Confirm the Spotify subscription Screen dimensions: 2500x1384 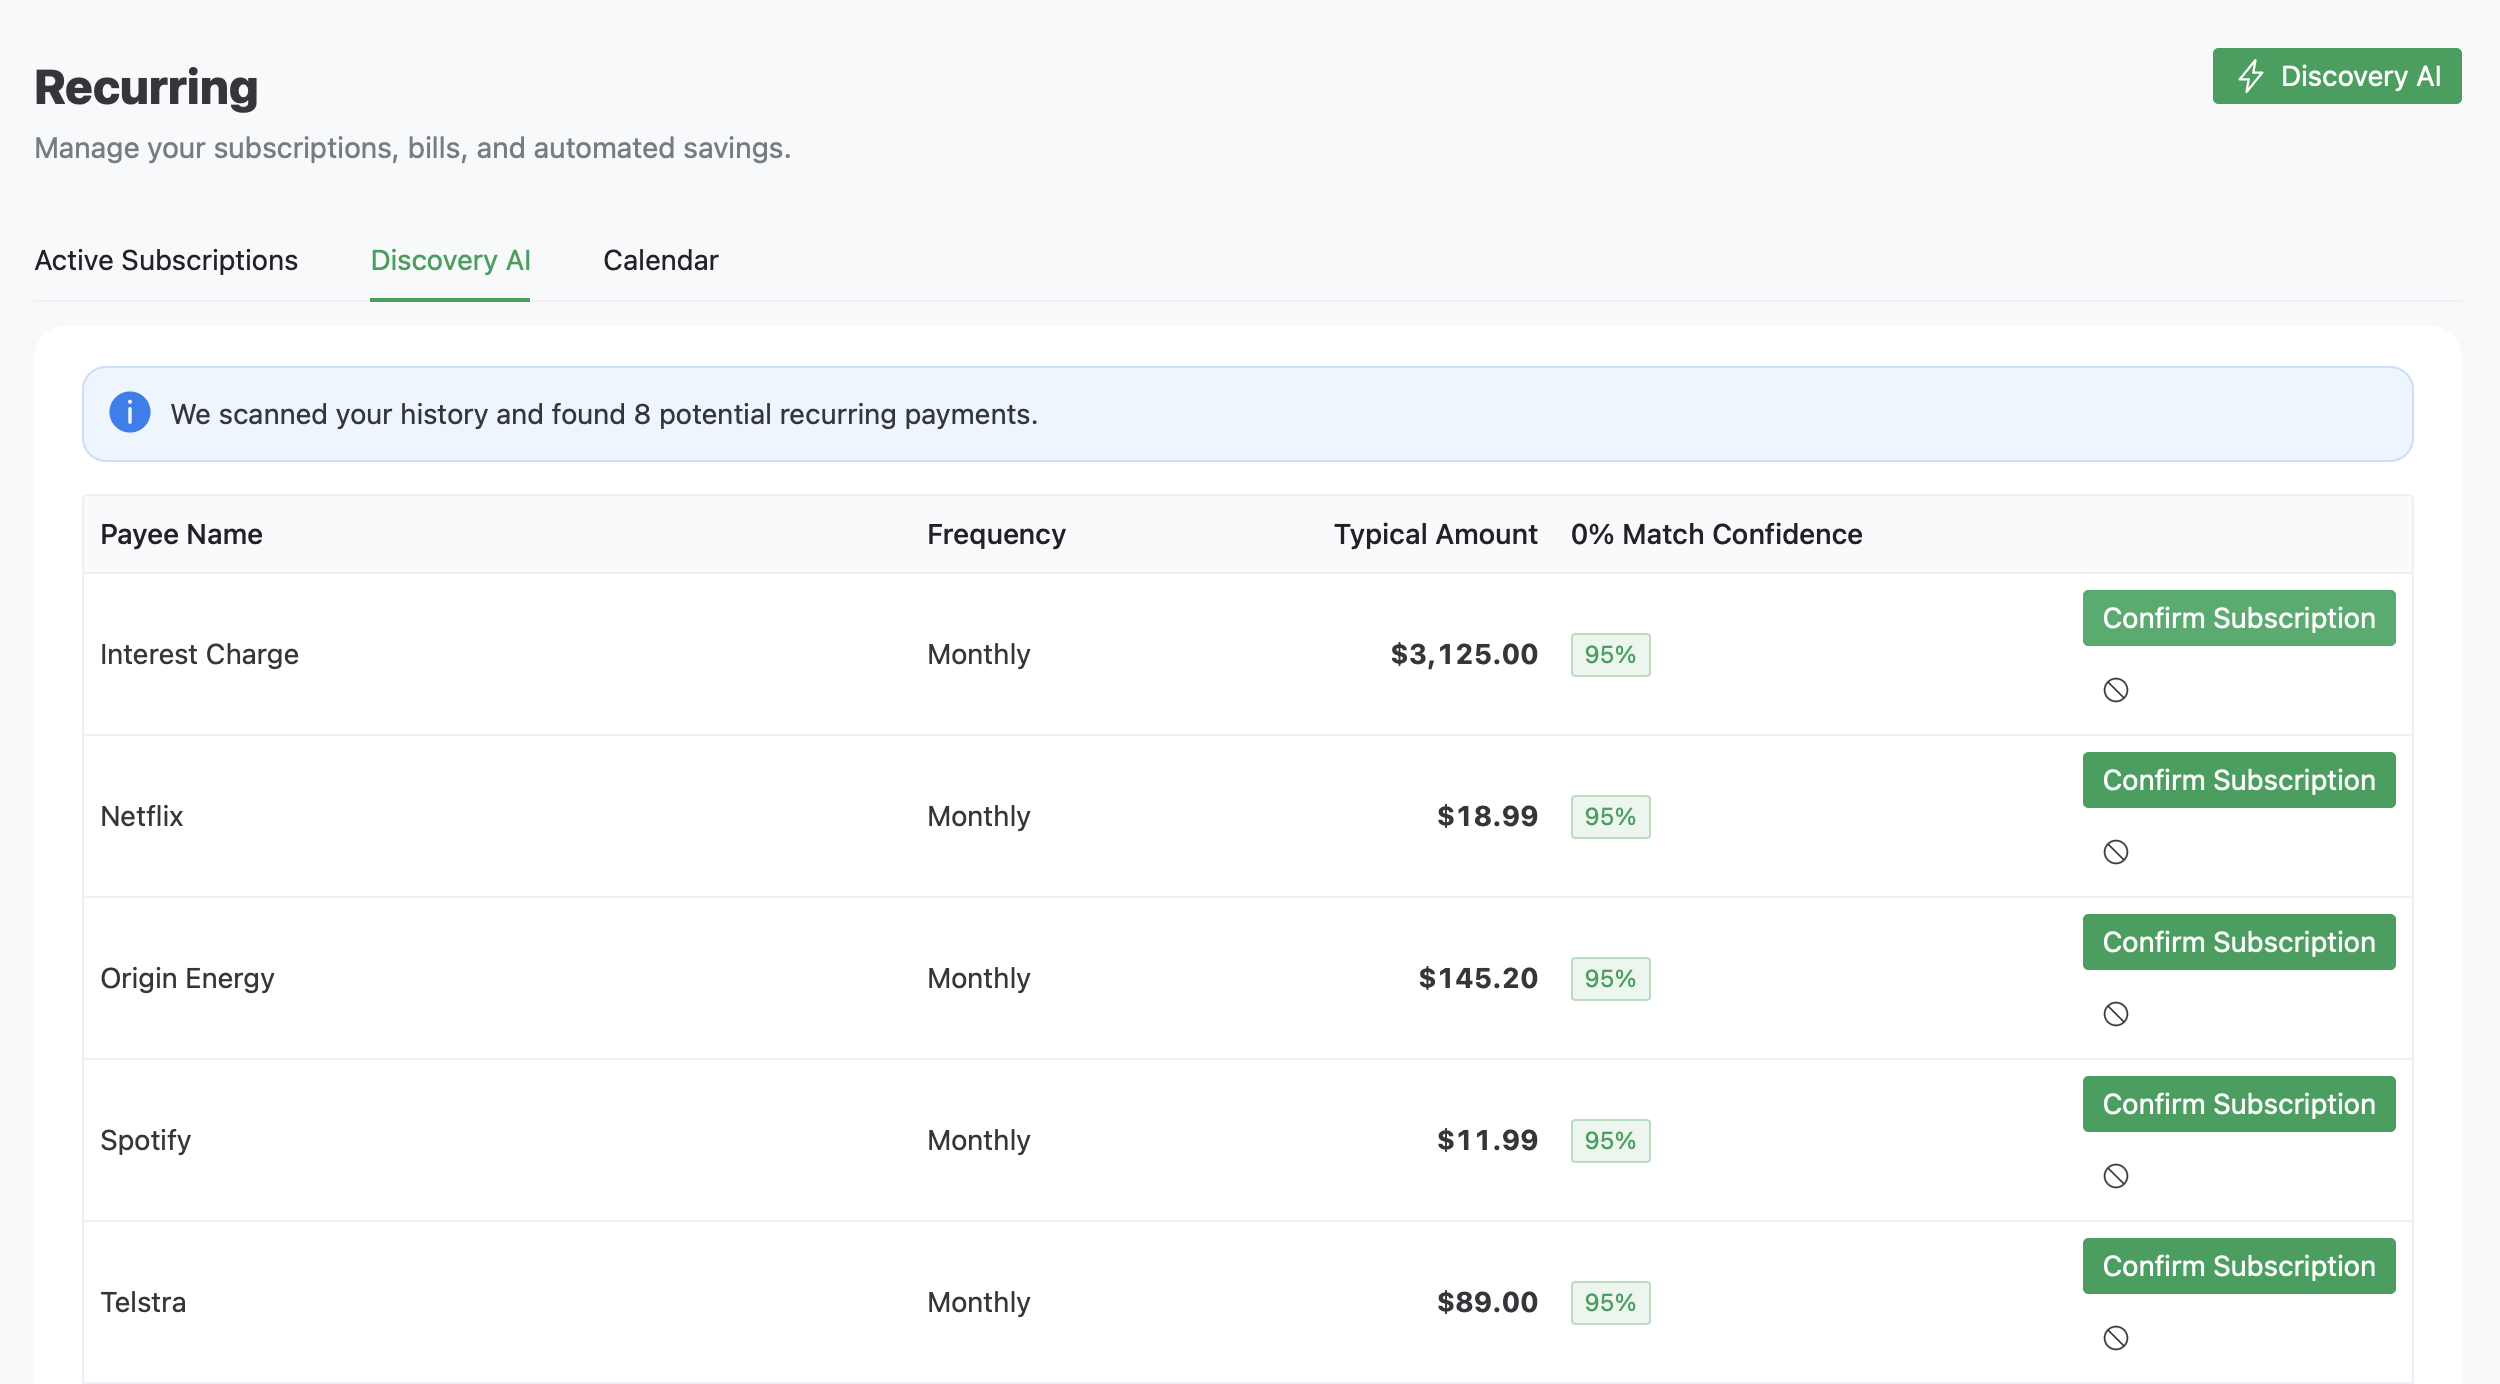tap(2238, 1104)
